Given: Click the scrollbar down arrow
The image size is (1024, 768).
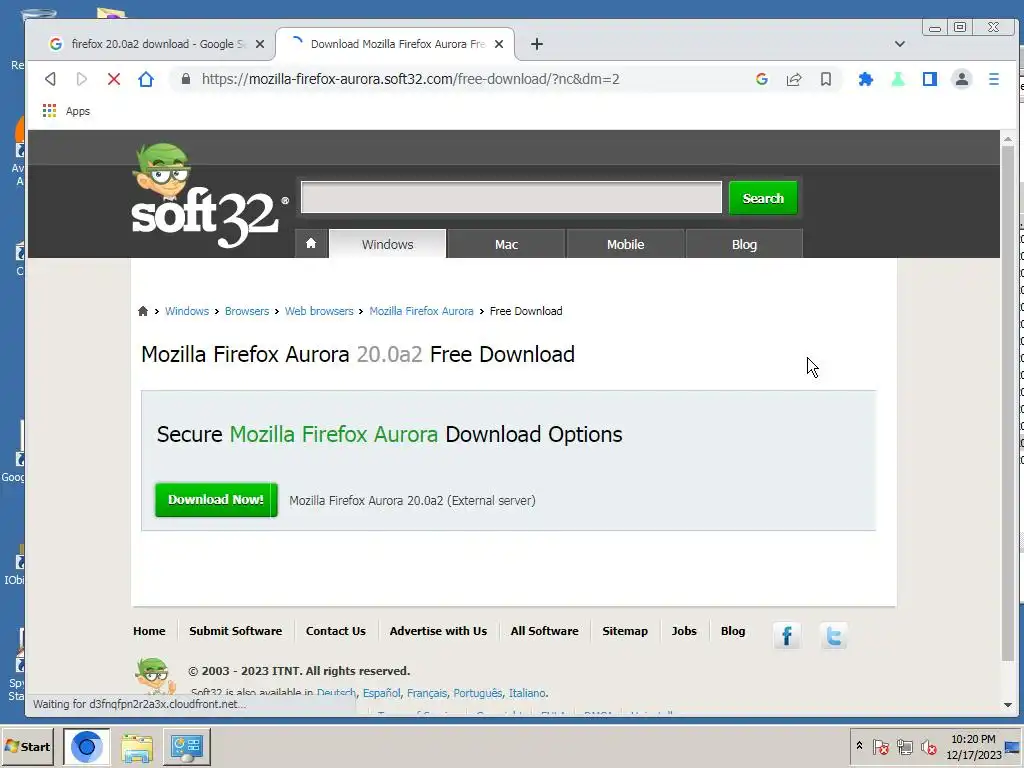Looking at the screenshot, I should [1008, 705].
